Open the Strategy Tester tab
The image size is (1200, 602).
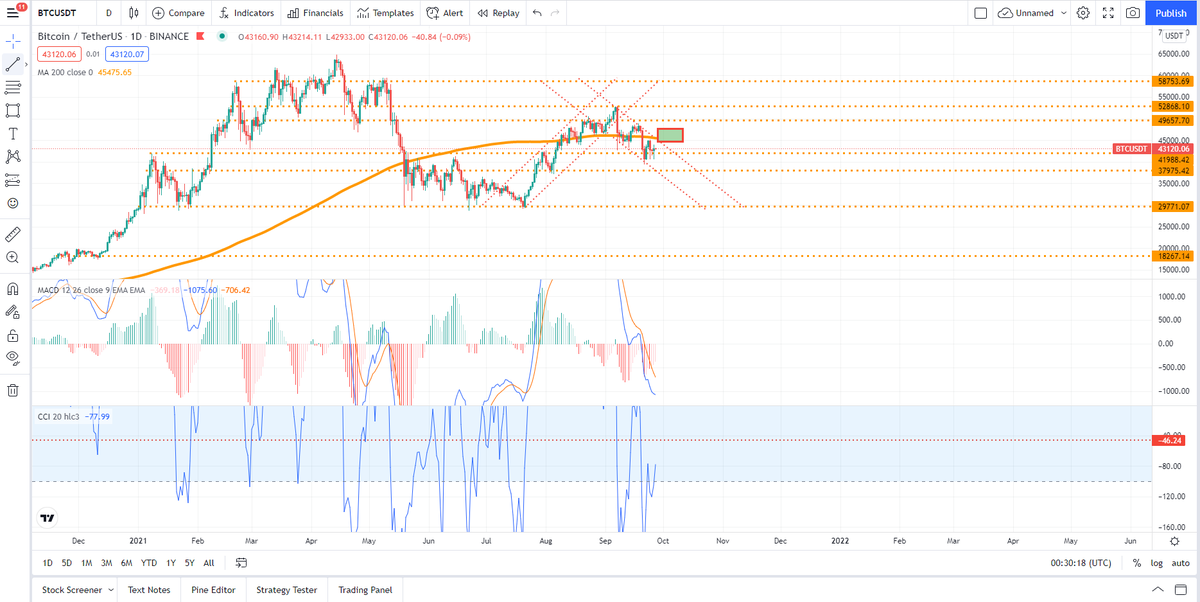coord(288,590)
